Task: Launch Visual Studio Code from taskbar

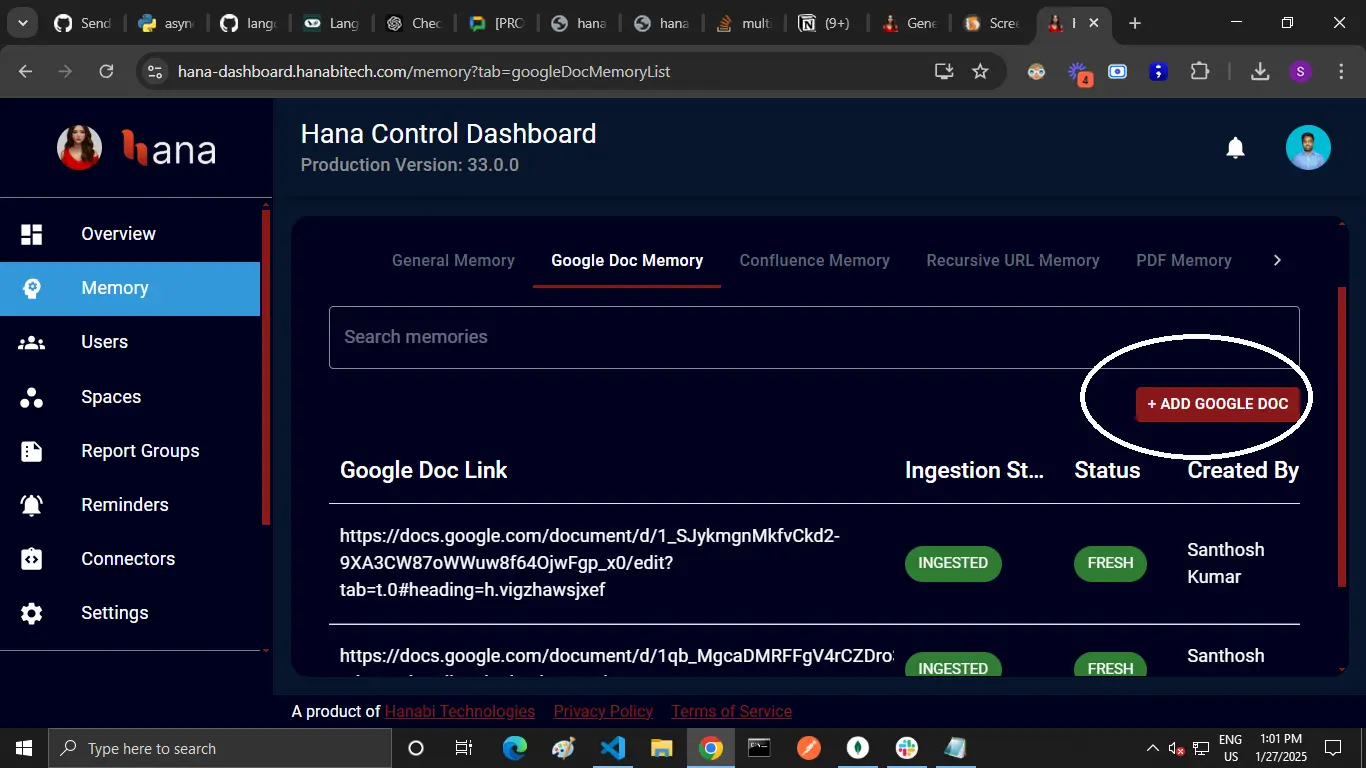Action: coord(613,748)
